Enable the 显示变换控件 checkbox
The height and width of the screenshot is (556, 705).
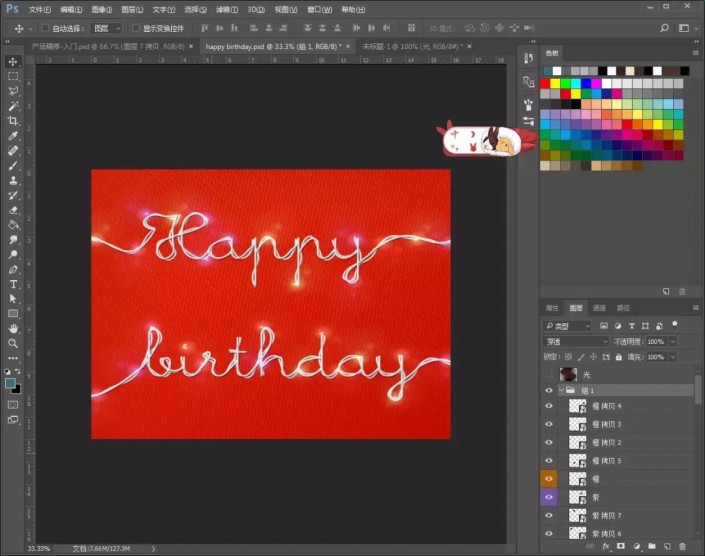(x=136, y=28)
